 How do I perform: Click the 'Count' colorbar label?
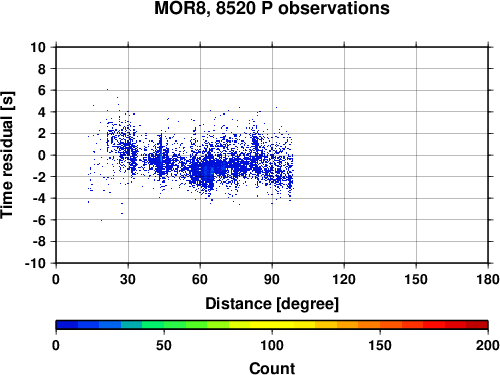272,368
